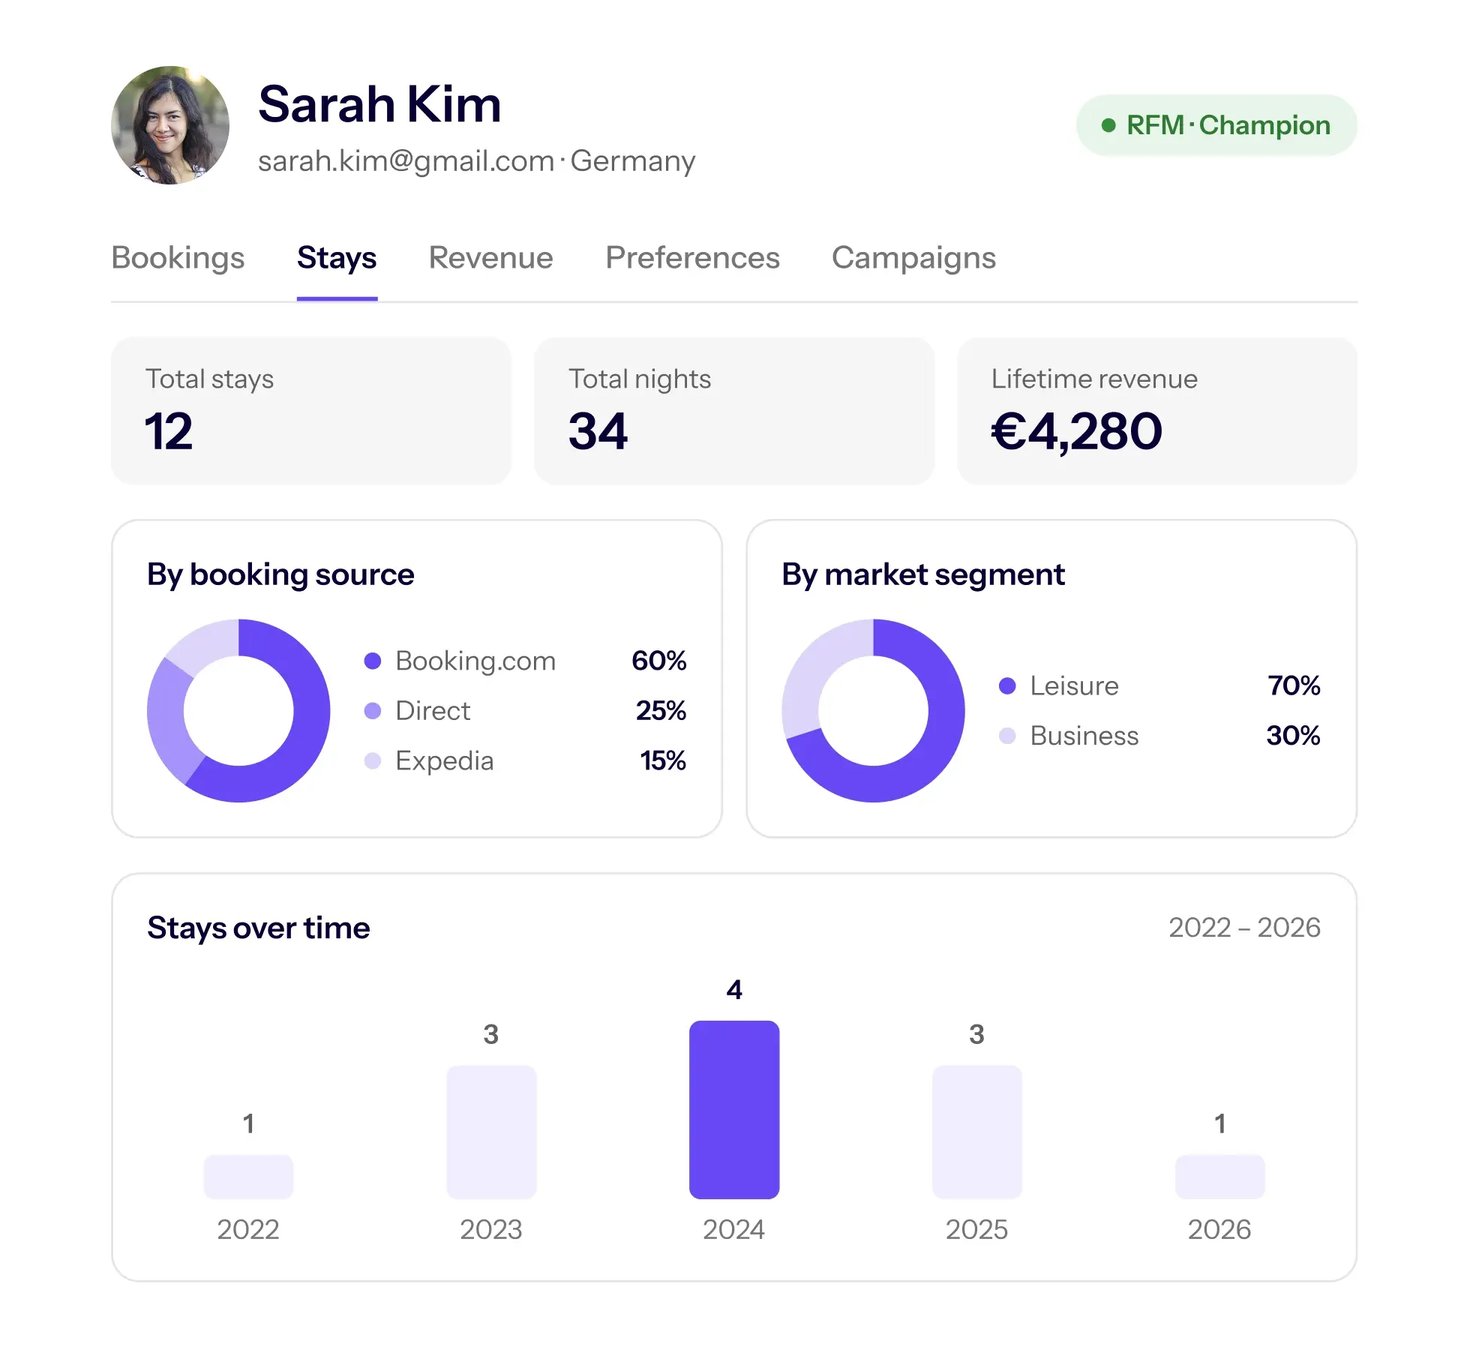Select the 2025 bar in Stays over time
This screenshot has width=1470, height=1350.
(978, 1132)
